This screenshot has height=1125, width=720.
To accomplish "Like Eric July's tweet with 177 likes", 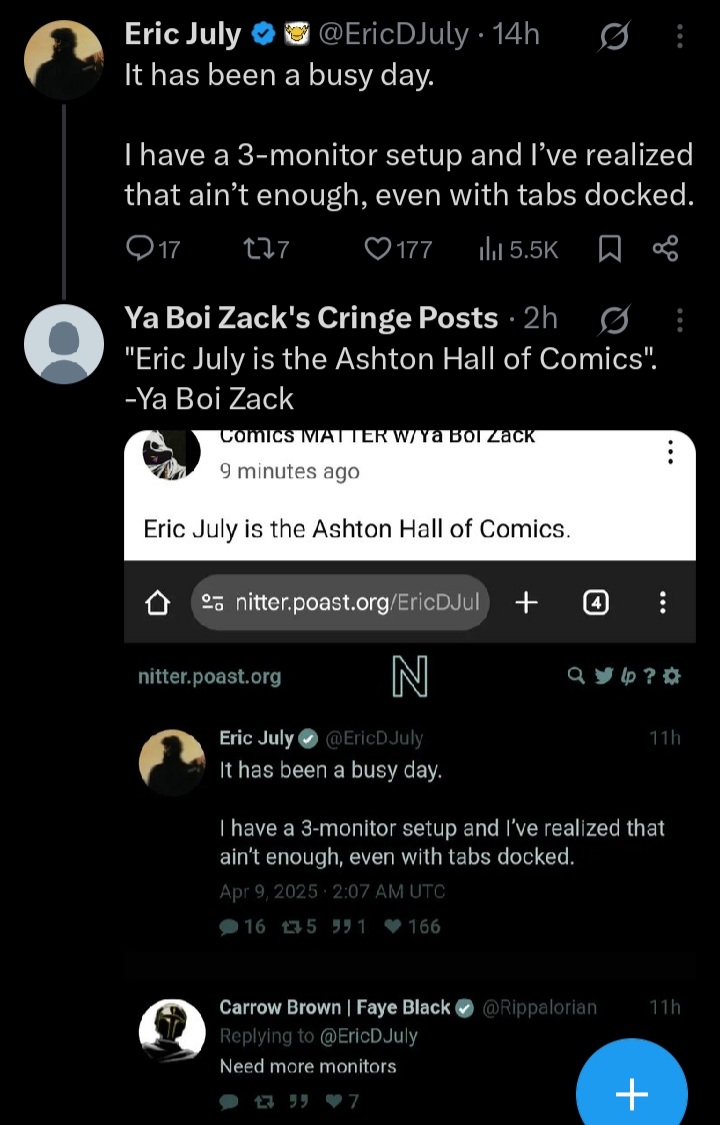I will click(x=398, y=249).
